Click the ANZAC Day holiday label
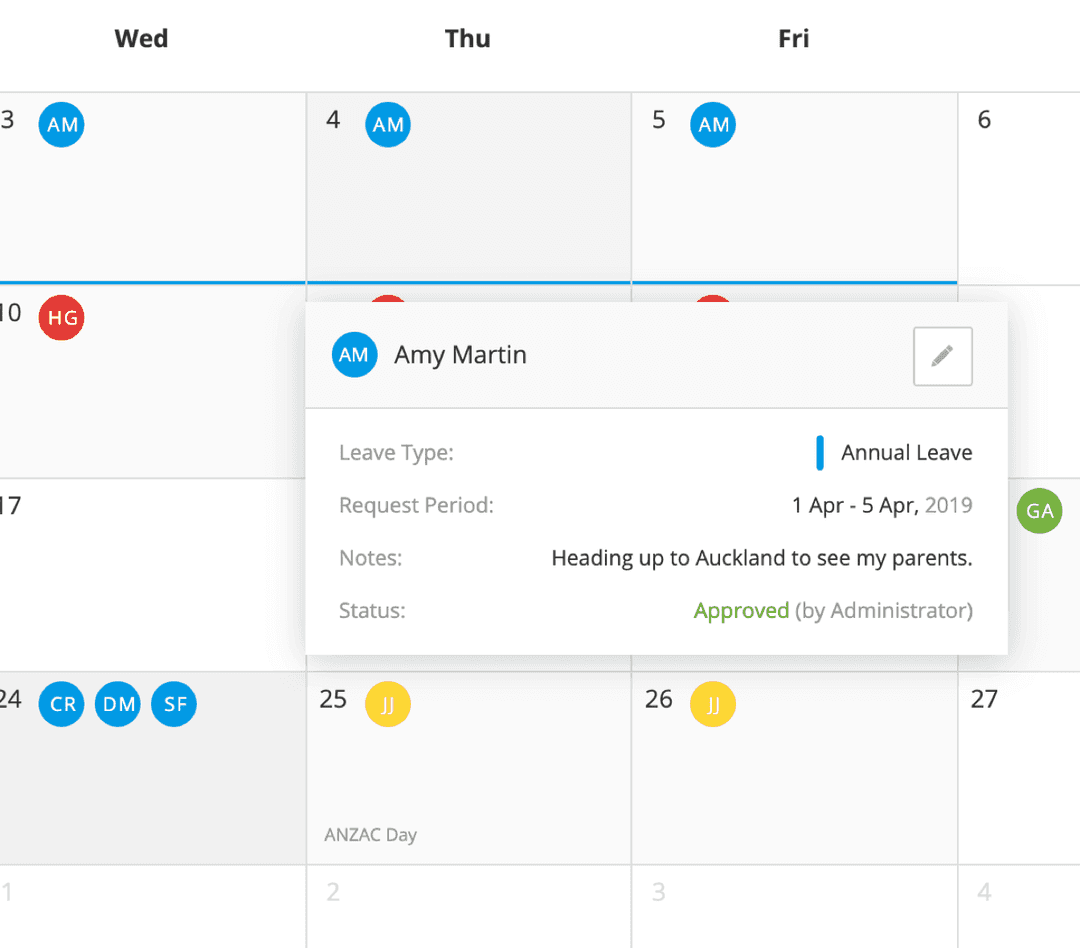The image size is (1080, 948). (370, 834)
